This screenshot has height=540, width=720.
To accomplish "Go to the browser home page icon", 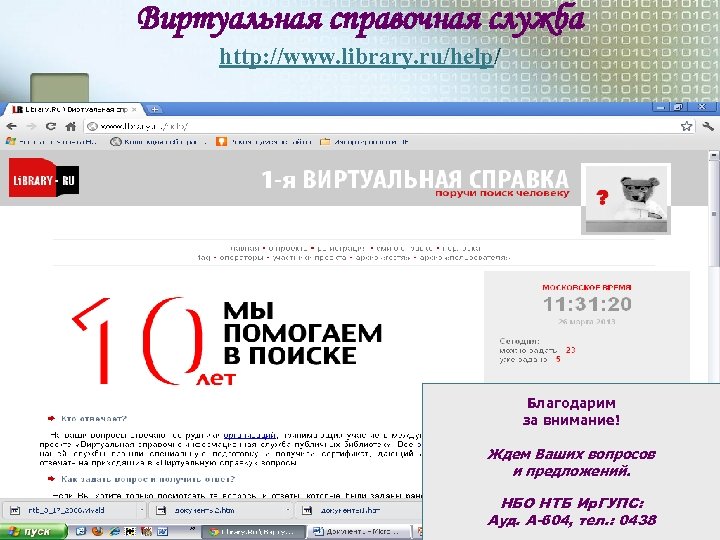I will pyautogui.click(x=70, y=126).
